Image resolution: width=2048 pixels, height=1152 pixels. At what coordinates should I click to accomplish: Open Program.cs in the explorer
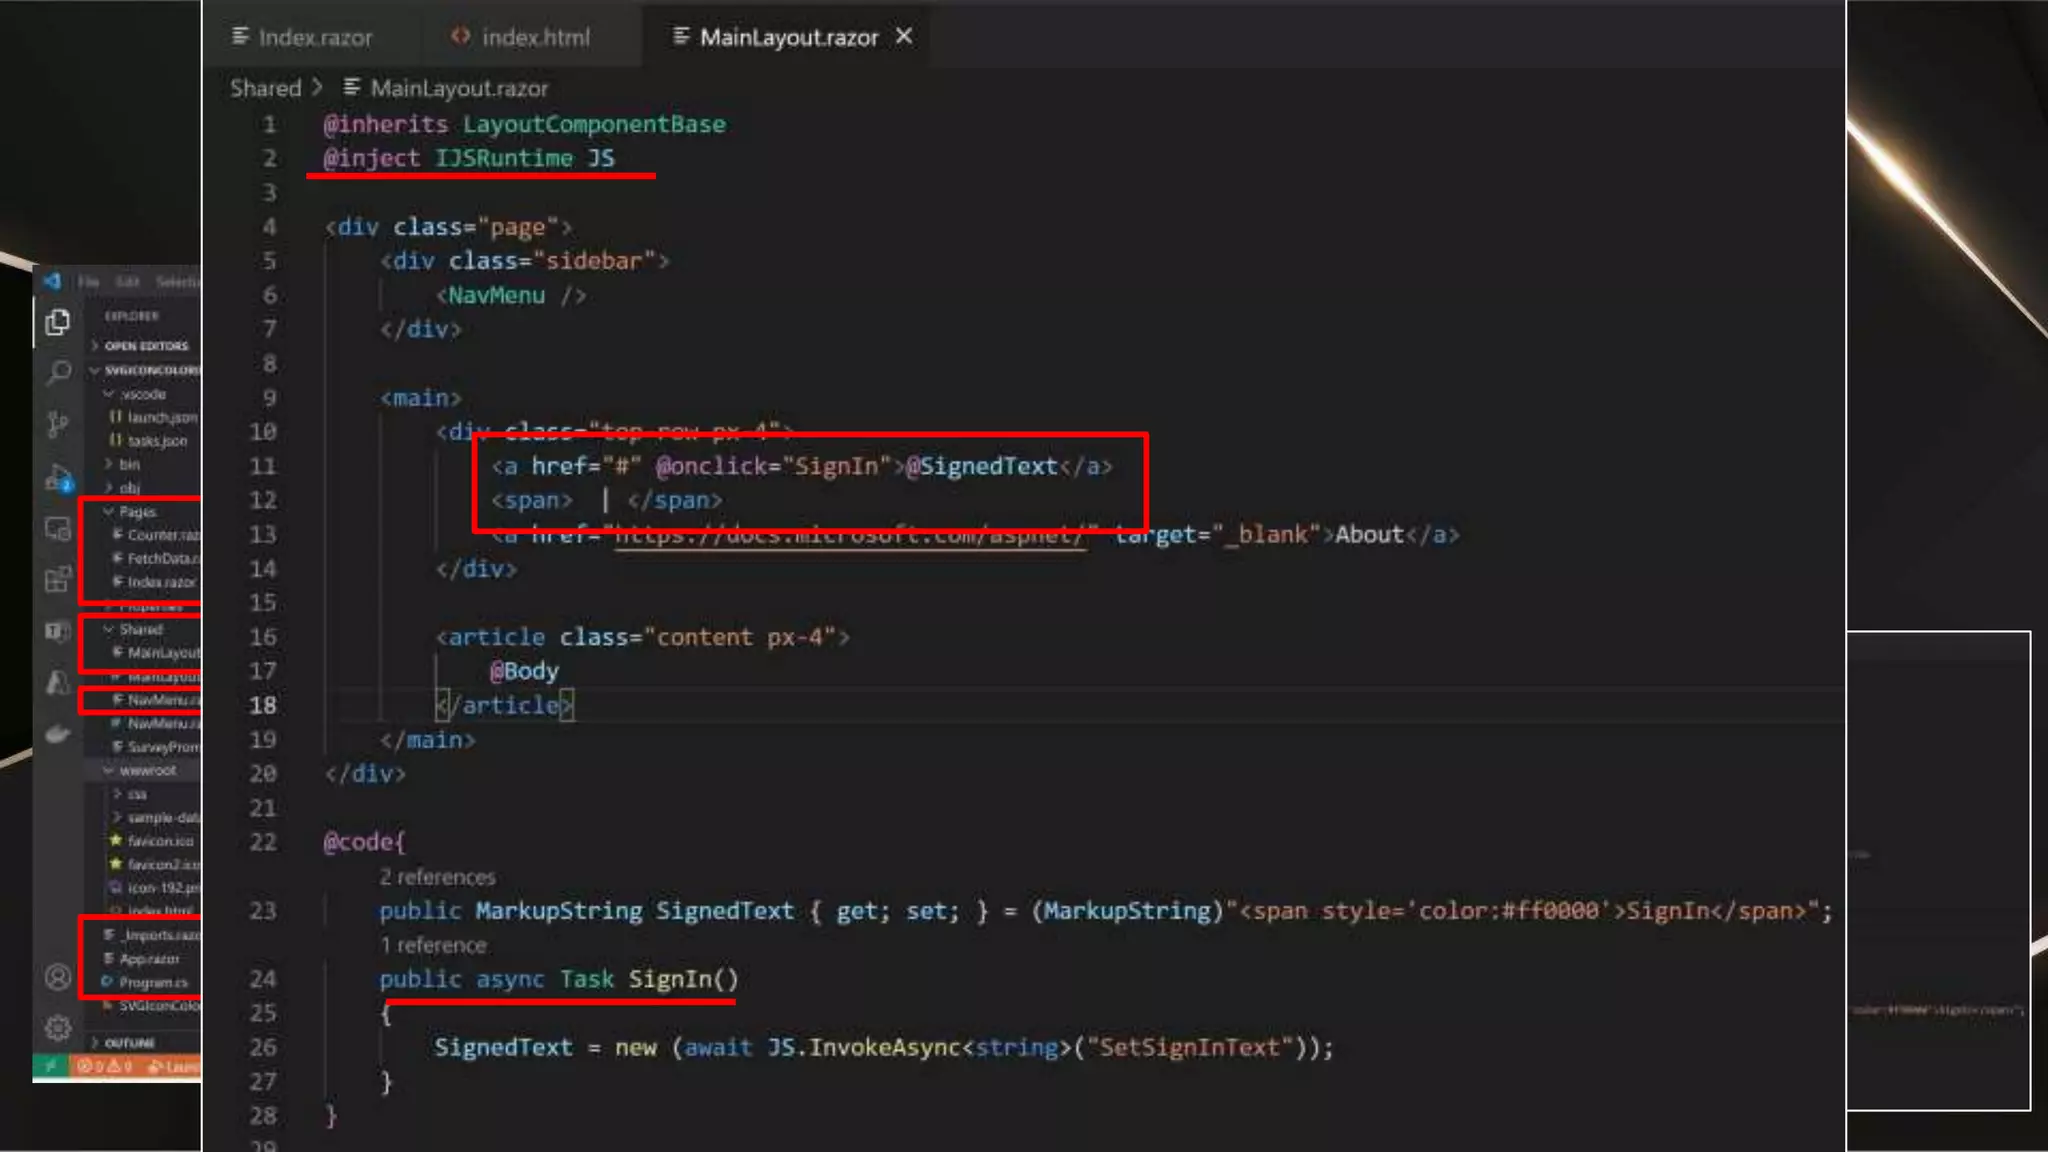coord(152,983)
